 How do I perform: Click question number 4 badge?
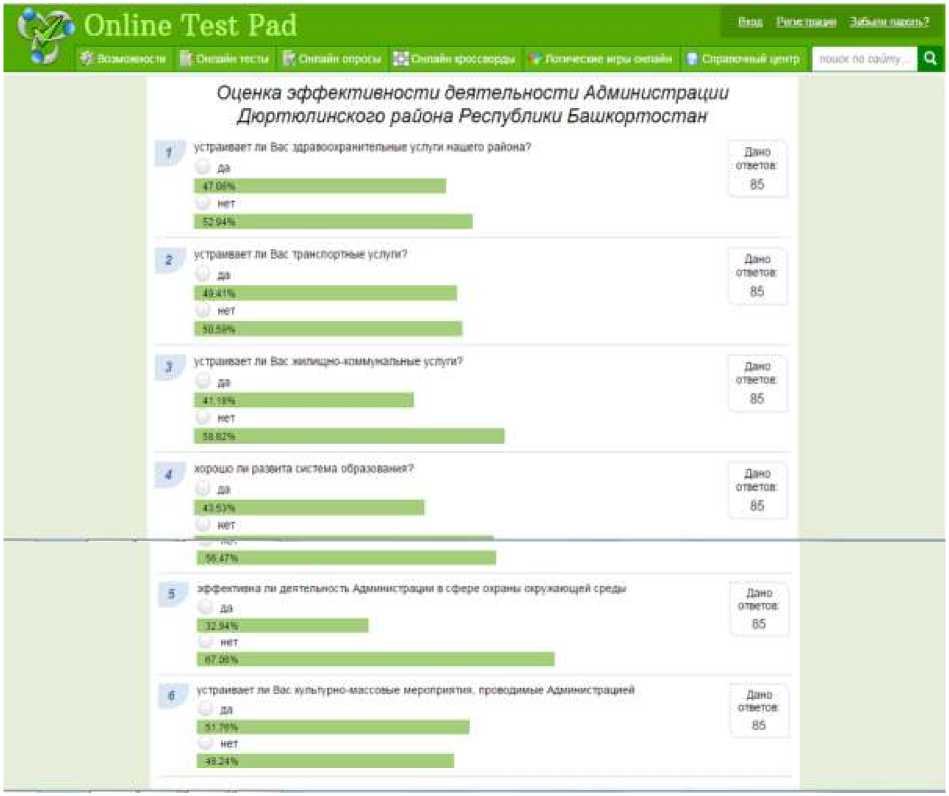click(x=169, y=474)
